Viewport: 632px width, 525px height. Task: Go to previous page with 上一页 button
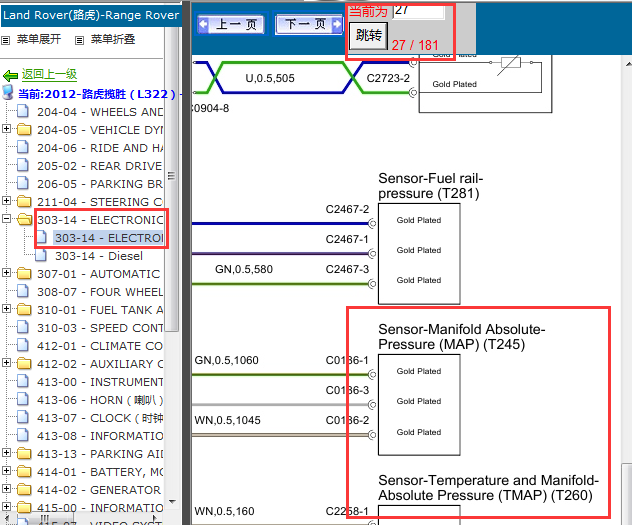pyautogui.click(x=231, y=25)
